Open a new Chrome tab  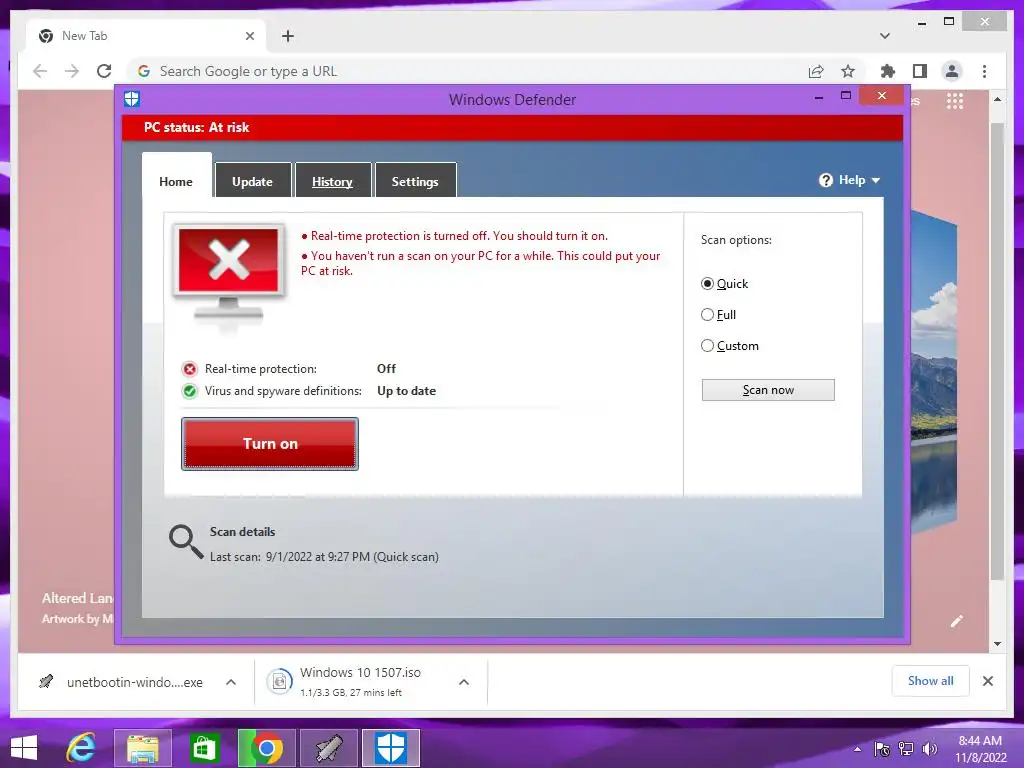(x=288, y=36)
